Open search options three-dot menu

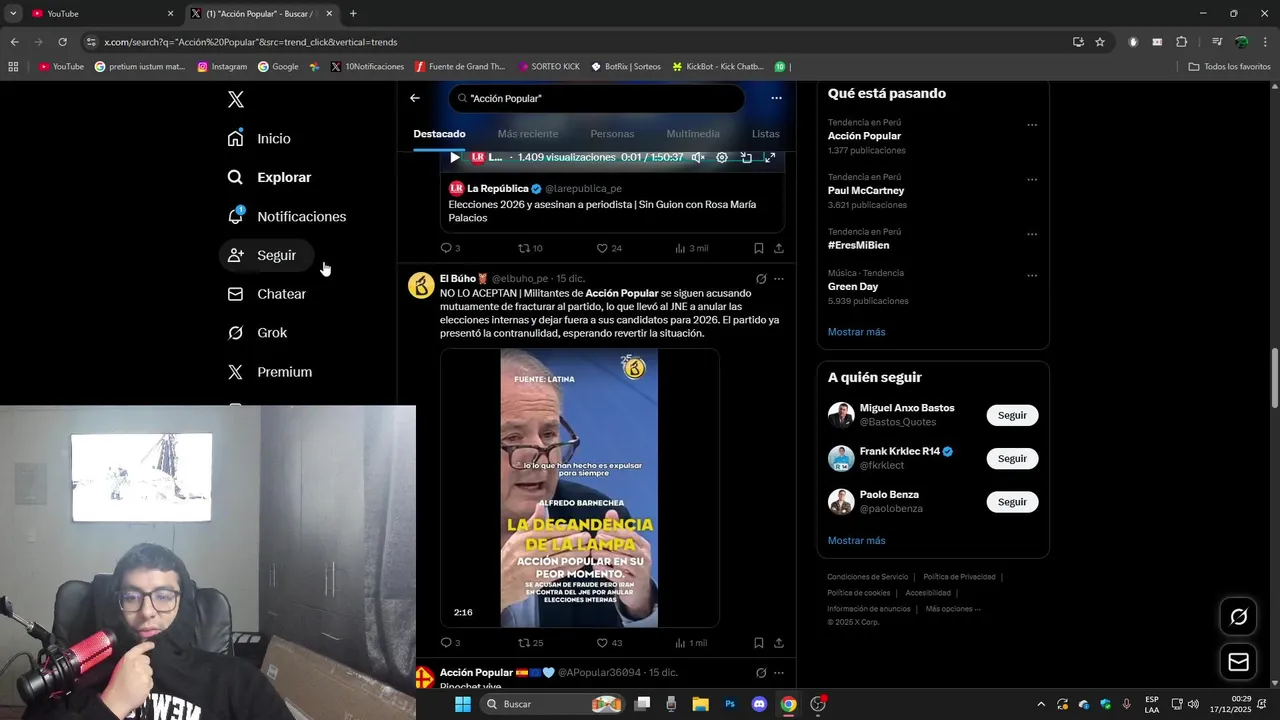click(776, 98)
